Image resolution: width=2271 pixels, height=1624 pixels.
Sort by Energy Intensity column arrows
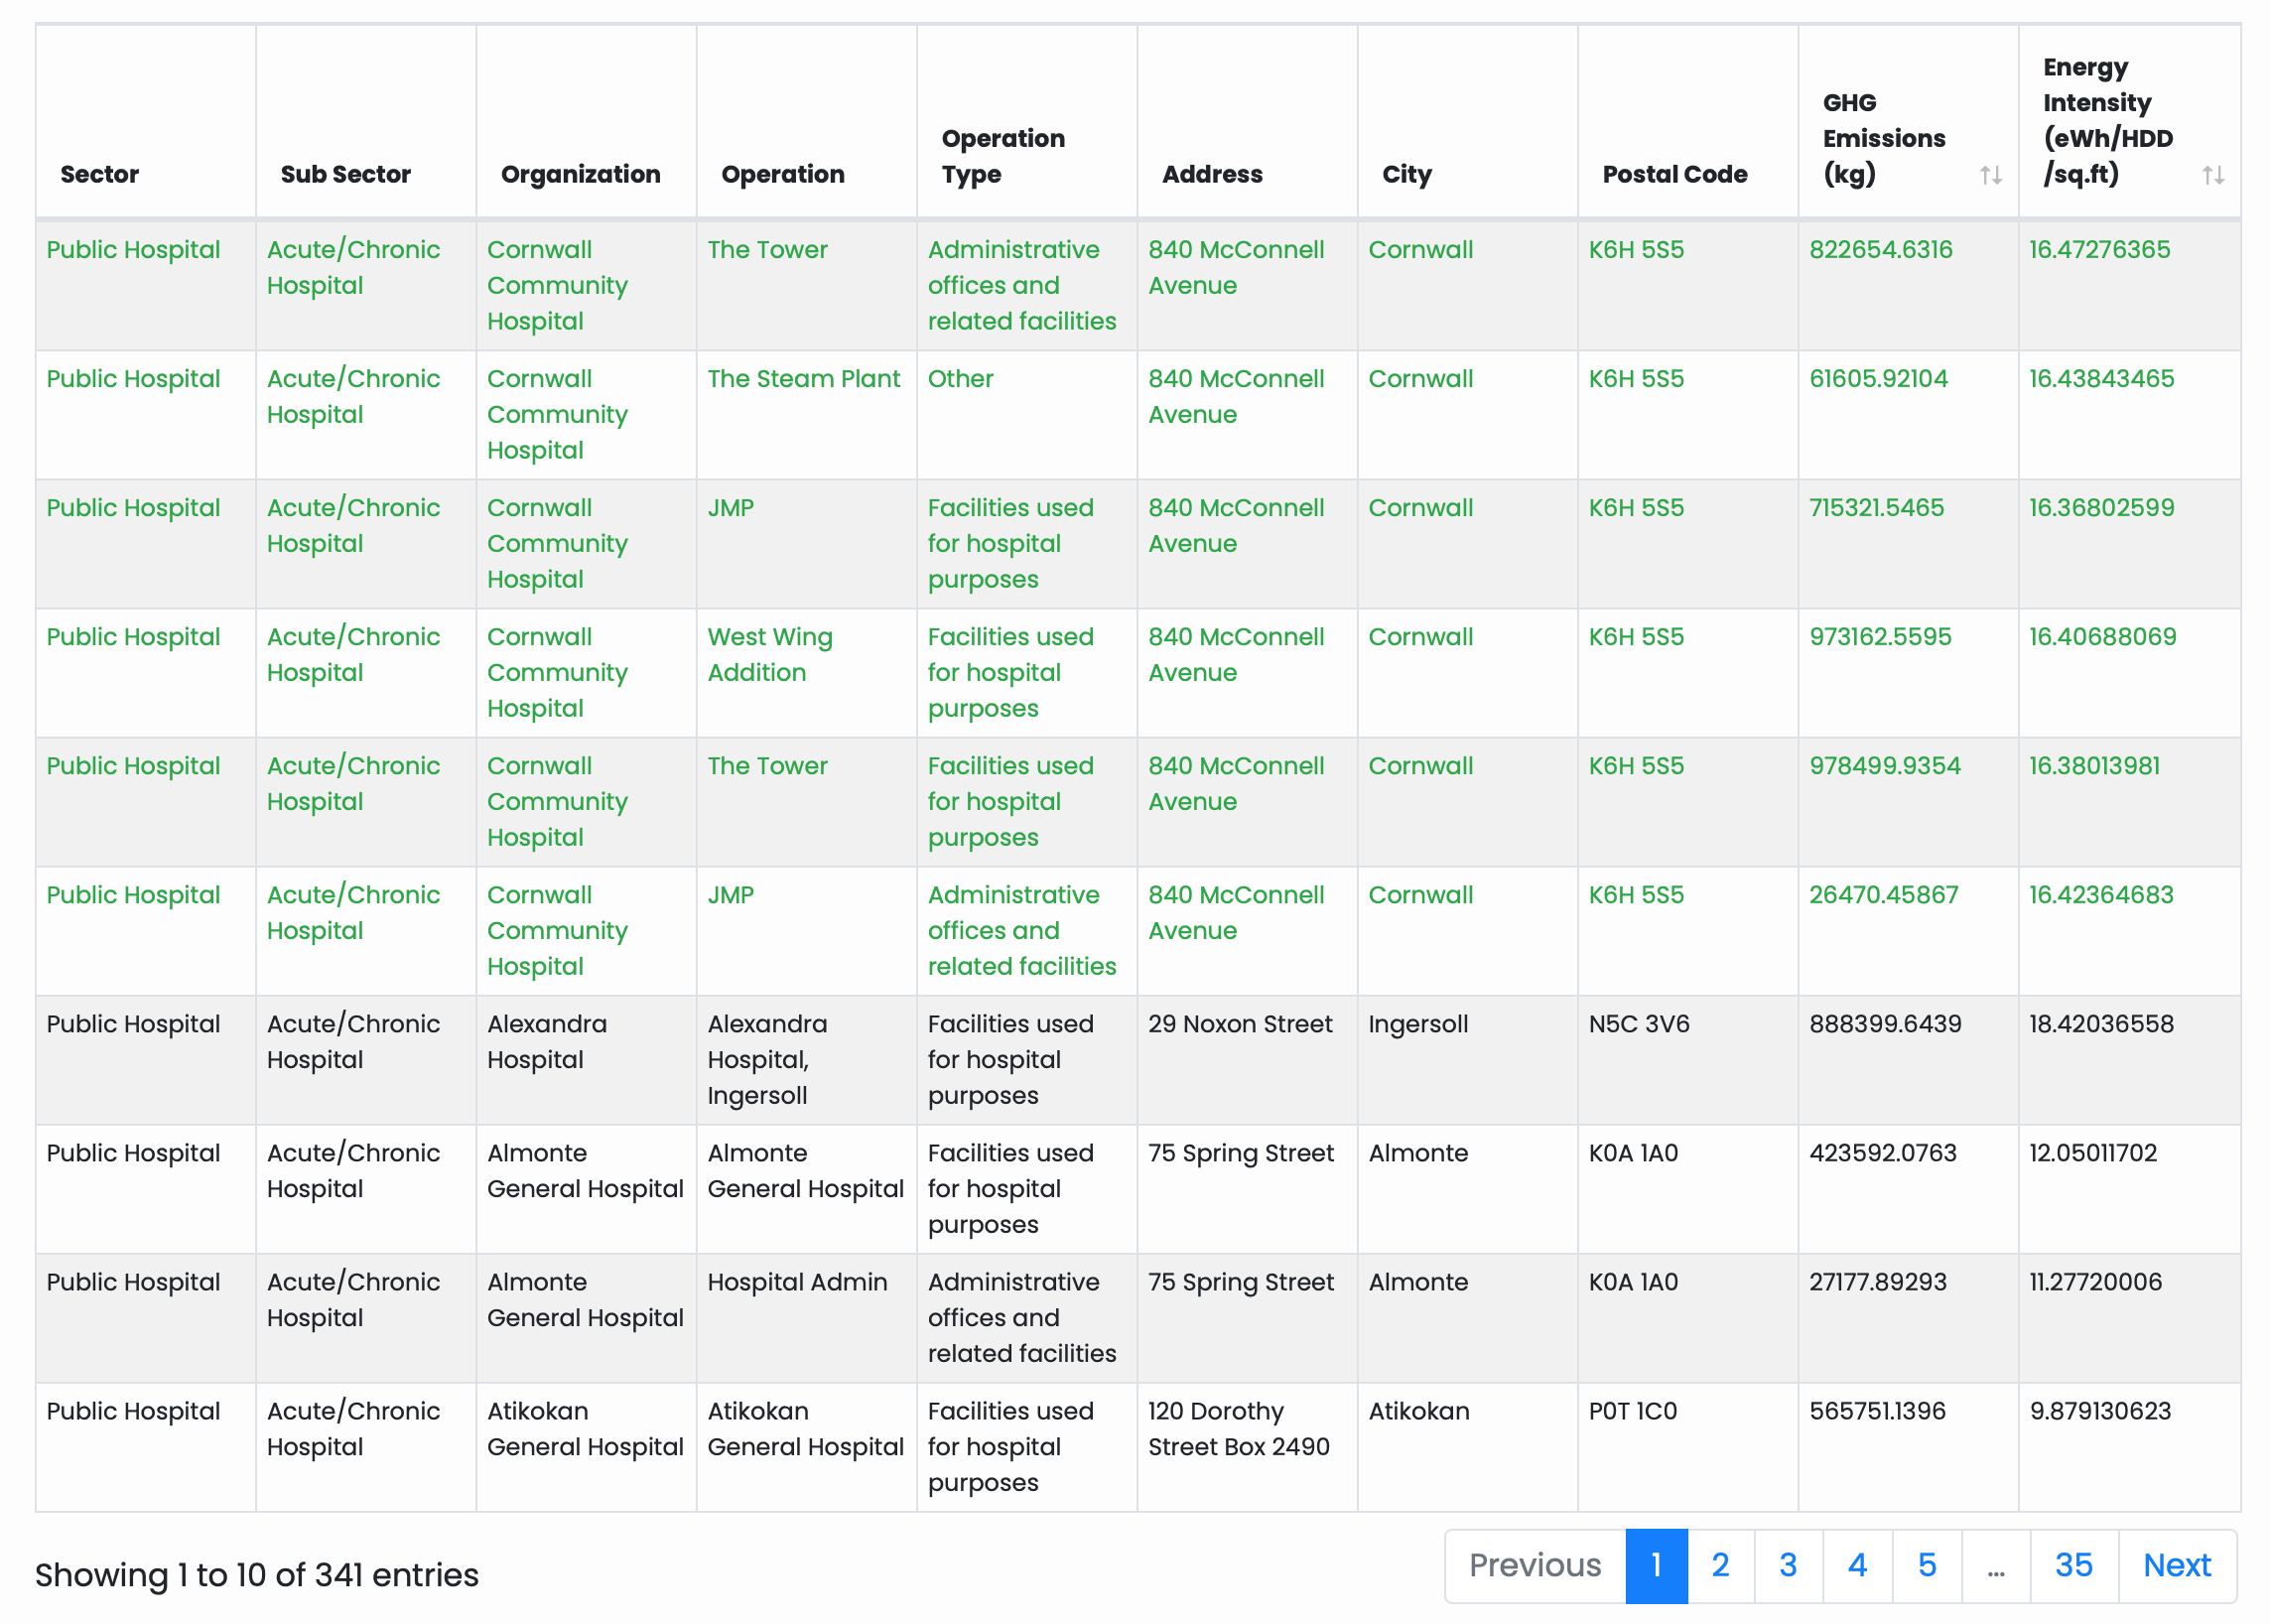[2212, 175]
